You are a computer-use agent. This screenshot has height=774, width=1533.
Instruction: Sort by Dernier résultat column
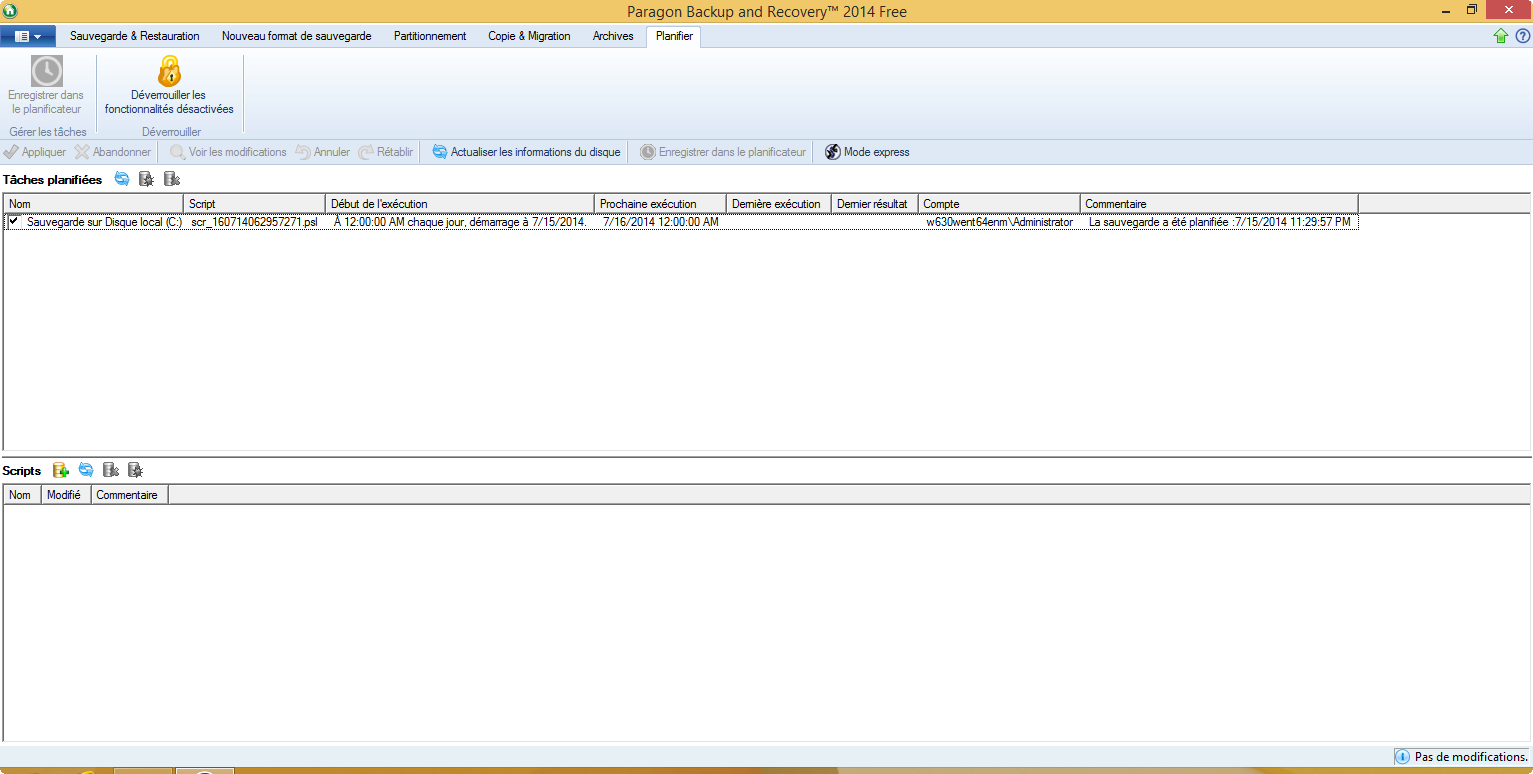point(875,203)
